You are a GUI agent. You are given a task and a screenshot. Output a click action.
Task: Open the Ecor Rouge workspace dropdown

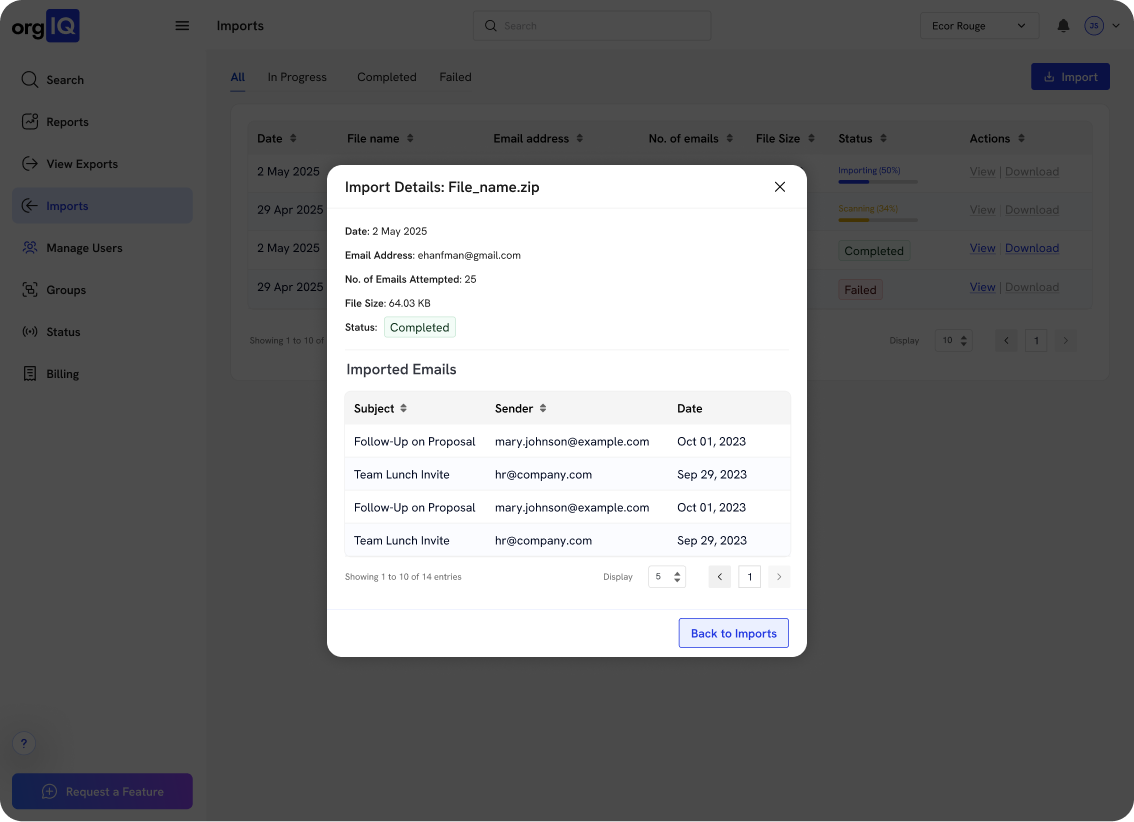979,25
